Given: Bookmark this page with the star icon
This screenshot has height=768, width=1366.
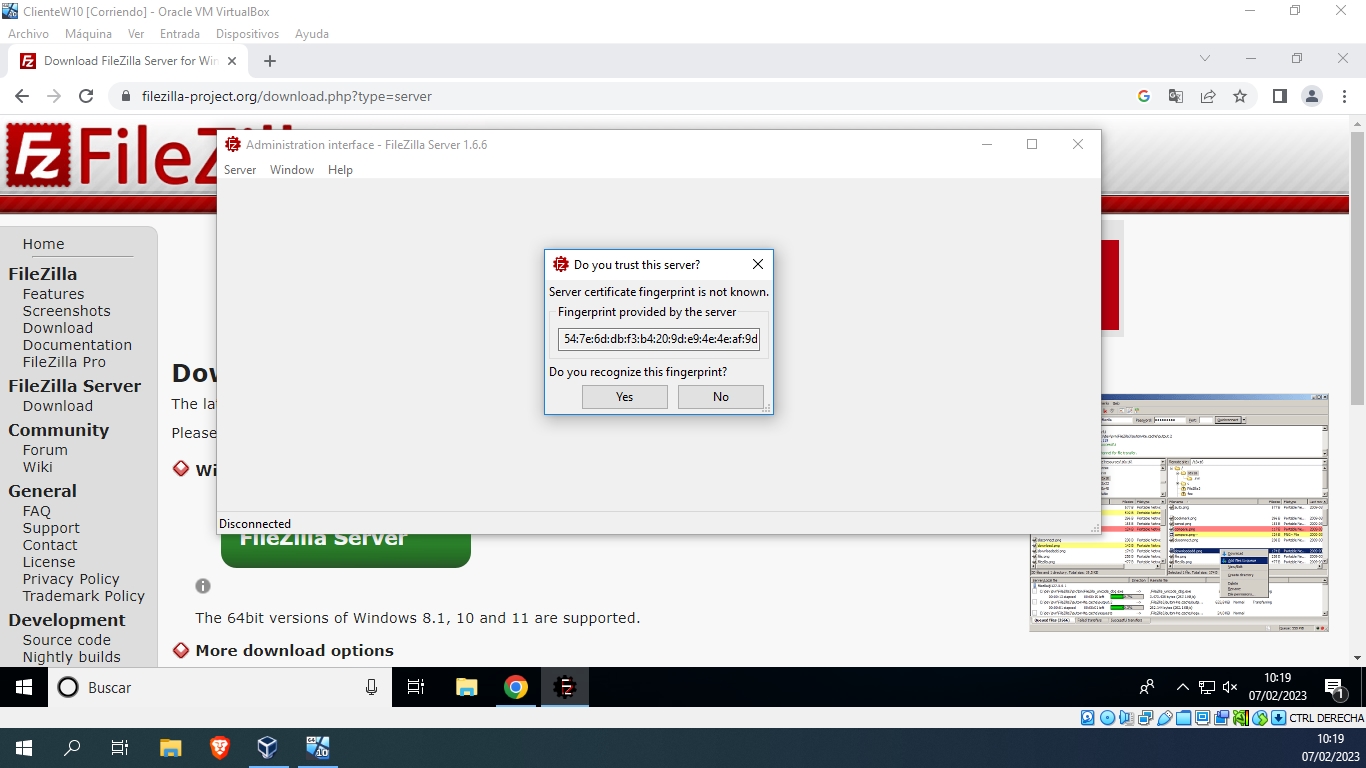Looking at the screenshot, I should (x=1240, y=97).
